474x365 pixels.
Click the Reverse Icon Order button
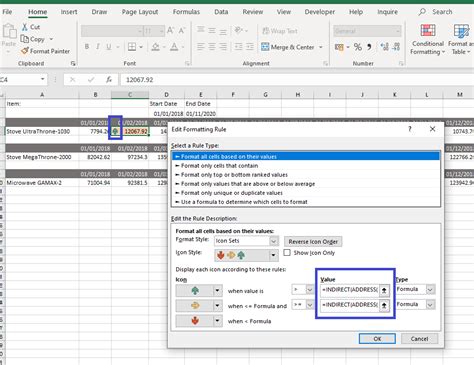(x=313, y=241)
